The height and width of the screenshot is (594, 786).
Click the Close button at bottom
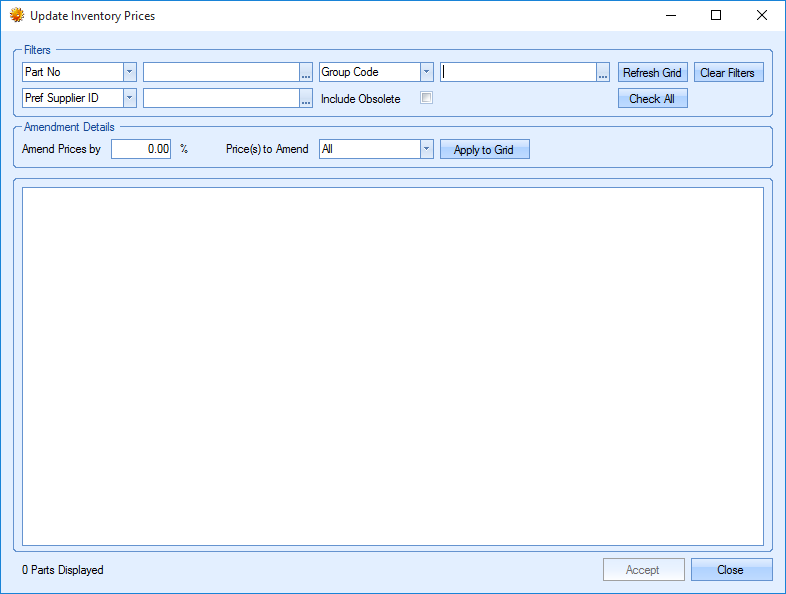731,570
